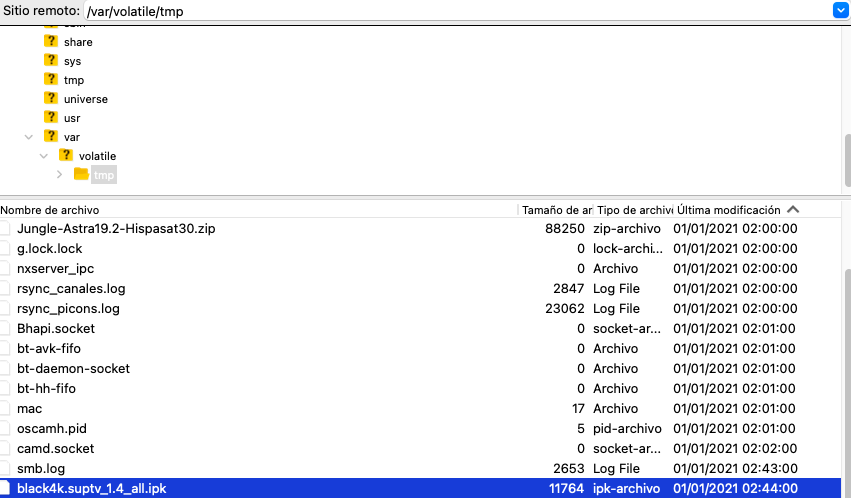
Task: Click the file icon beside smb.log
Action: pyautogui.click(x=5, y=469)
